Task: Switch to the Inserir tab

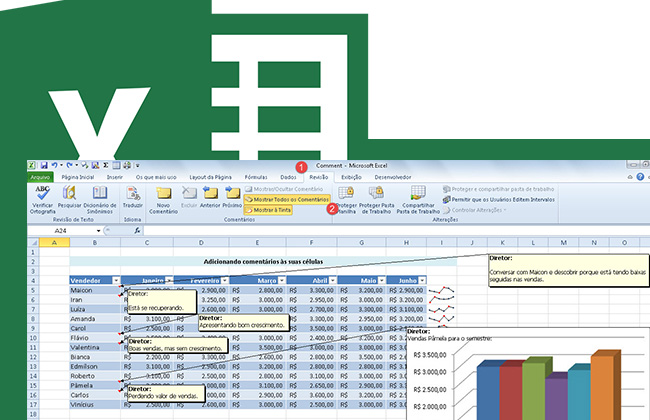Action: point(115,177)
